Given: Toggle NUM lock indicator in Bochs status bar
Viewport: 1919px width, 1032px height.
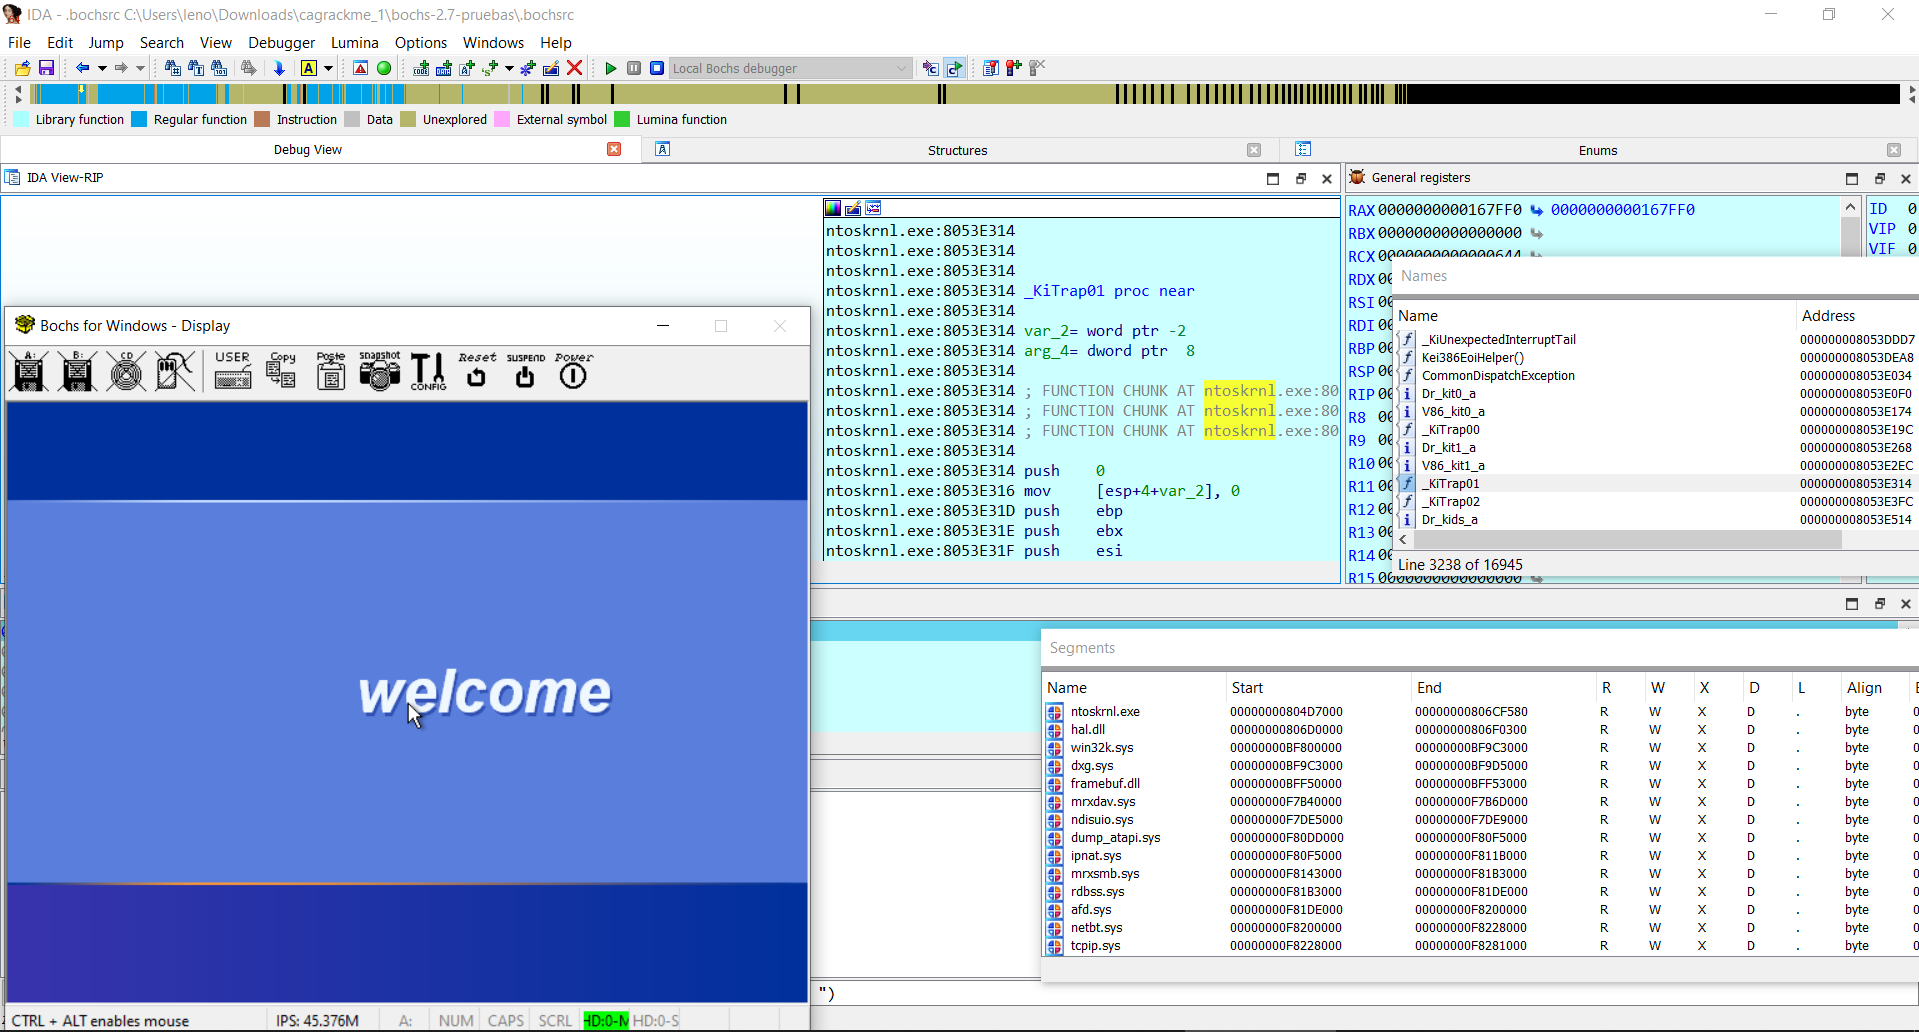Looking at the screenshot, I should click(x=456, y=1020).
